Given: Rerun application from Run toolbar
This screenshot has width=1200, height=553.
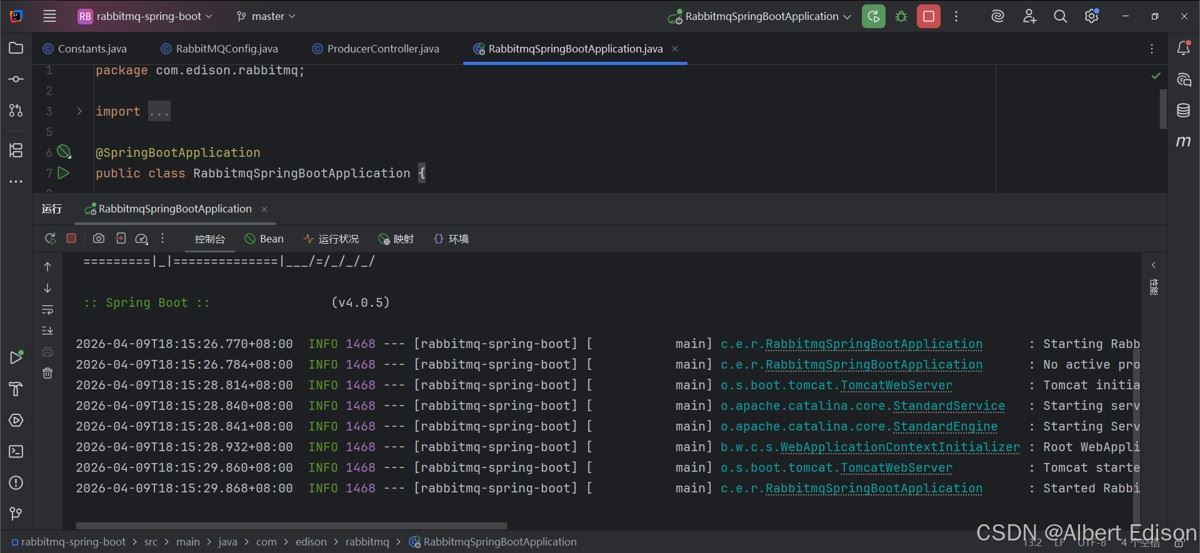Looking at the screenshot, I should point(50,239).
